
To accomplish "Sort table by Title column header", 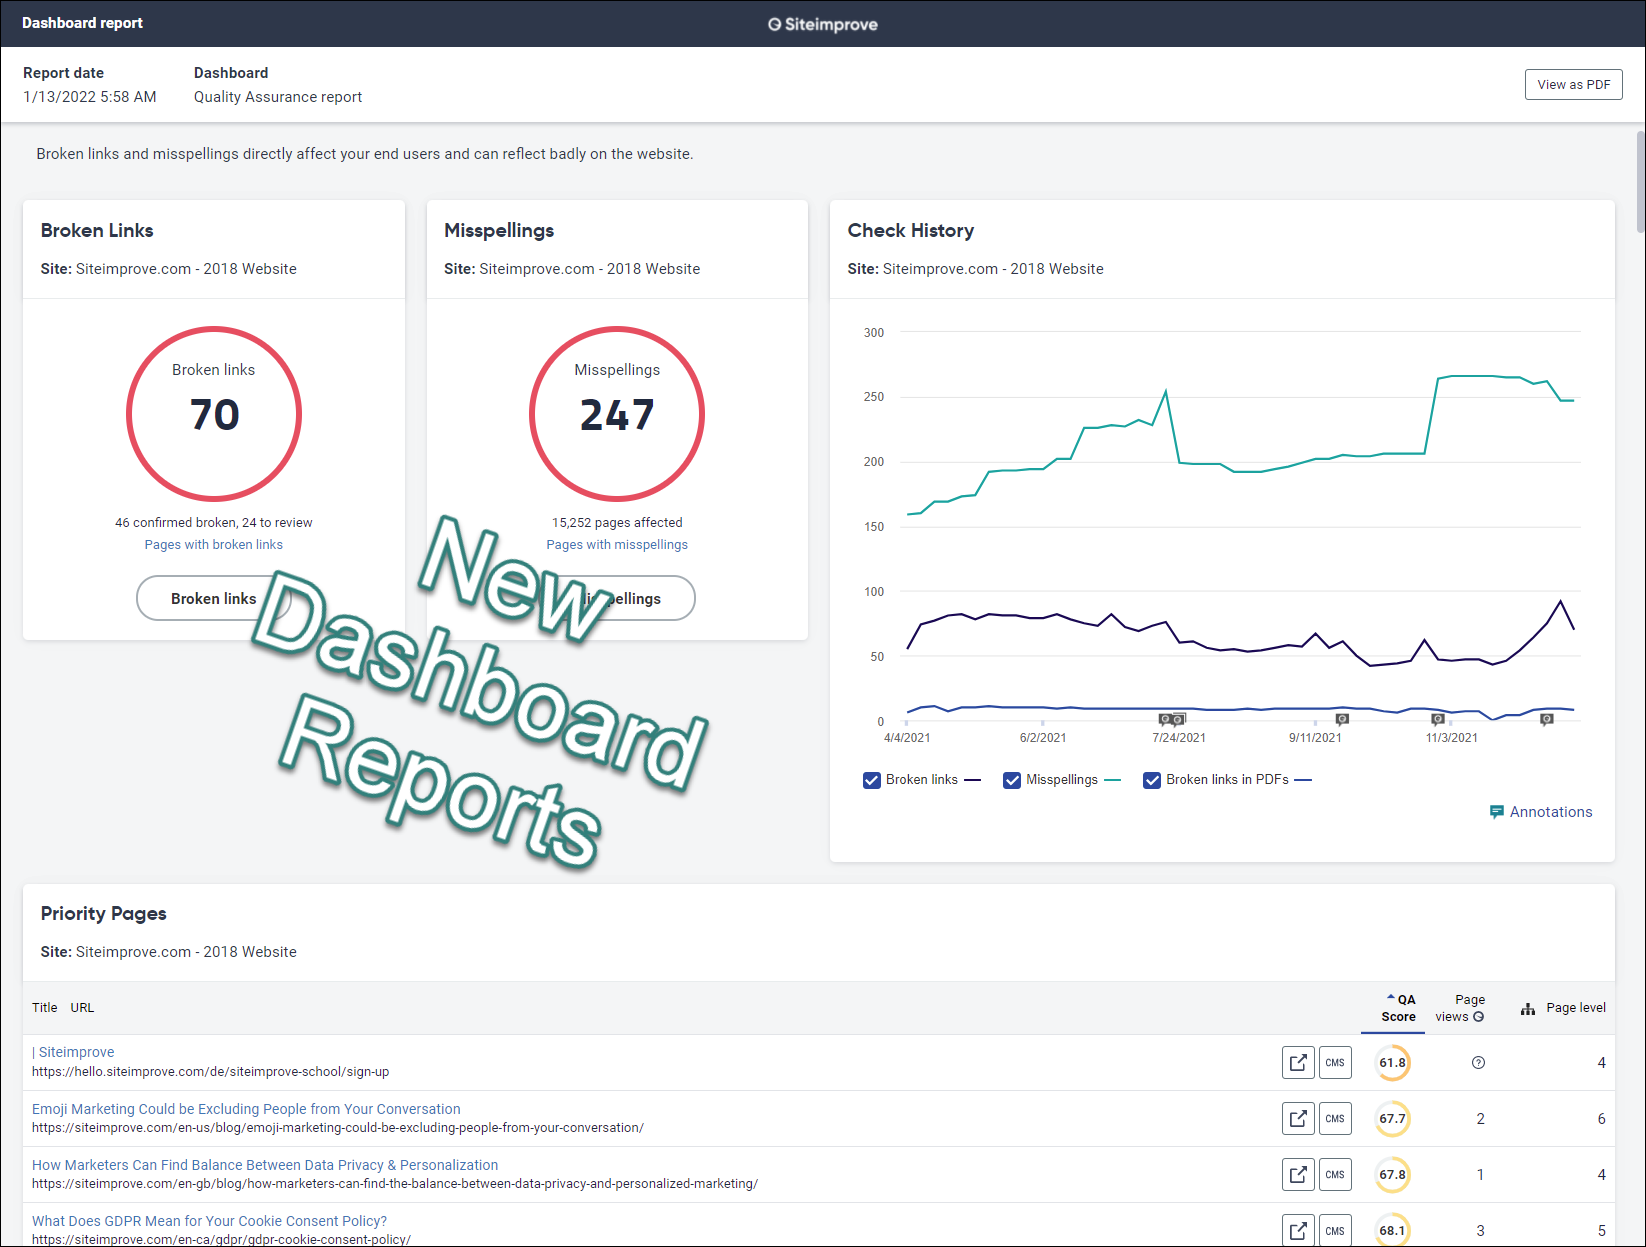I will pos(45,1008).
